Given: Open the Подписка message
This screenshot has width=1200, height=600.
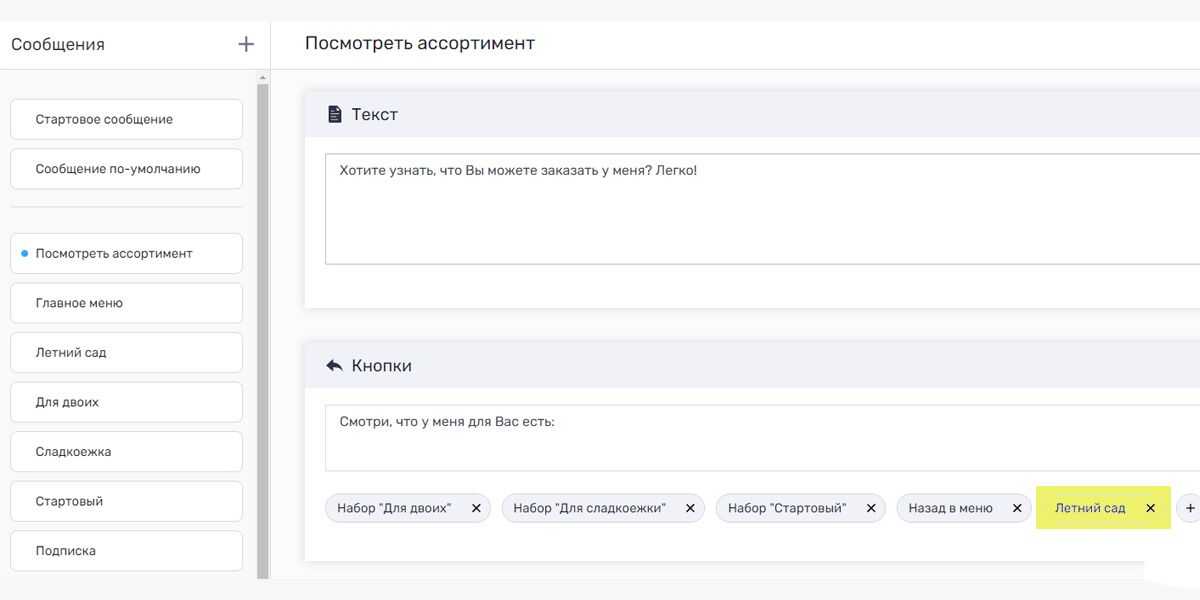Looking at the screenshot, I should [x=126, y=551].
